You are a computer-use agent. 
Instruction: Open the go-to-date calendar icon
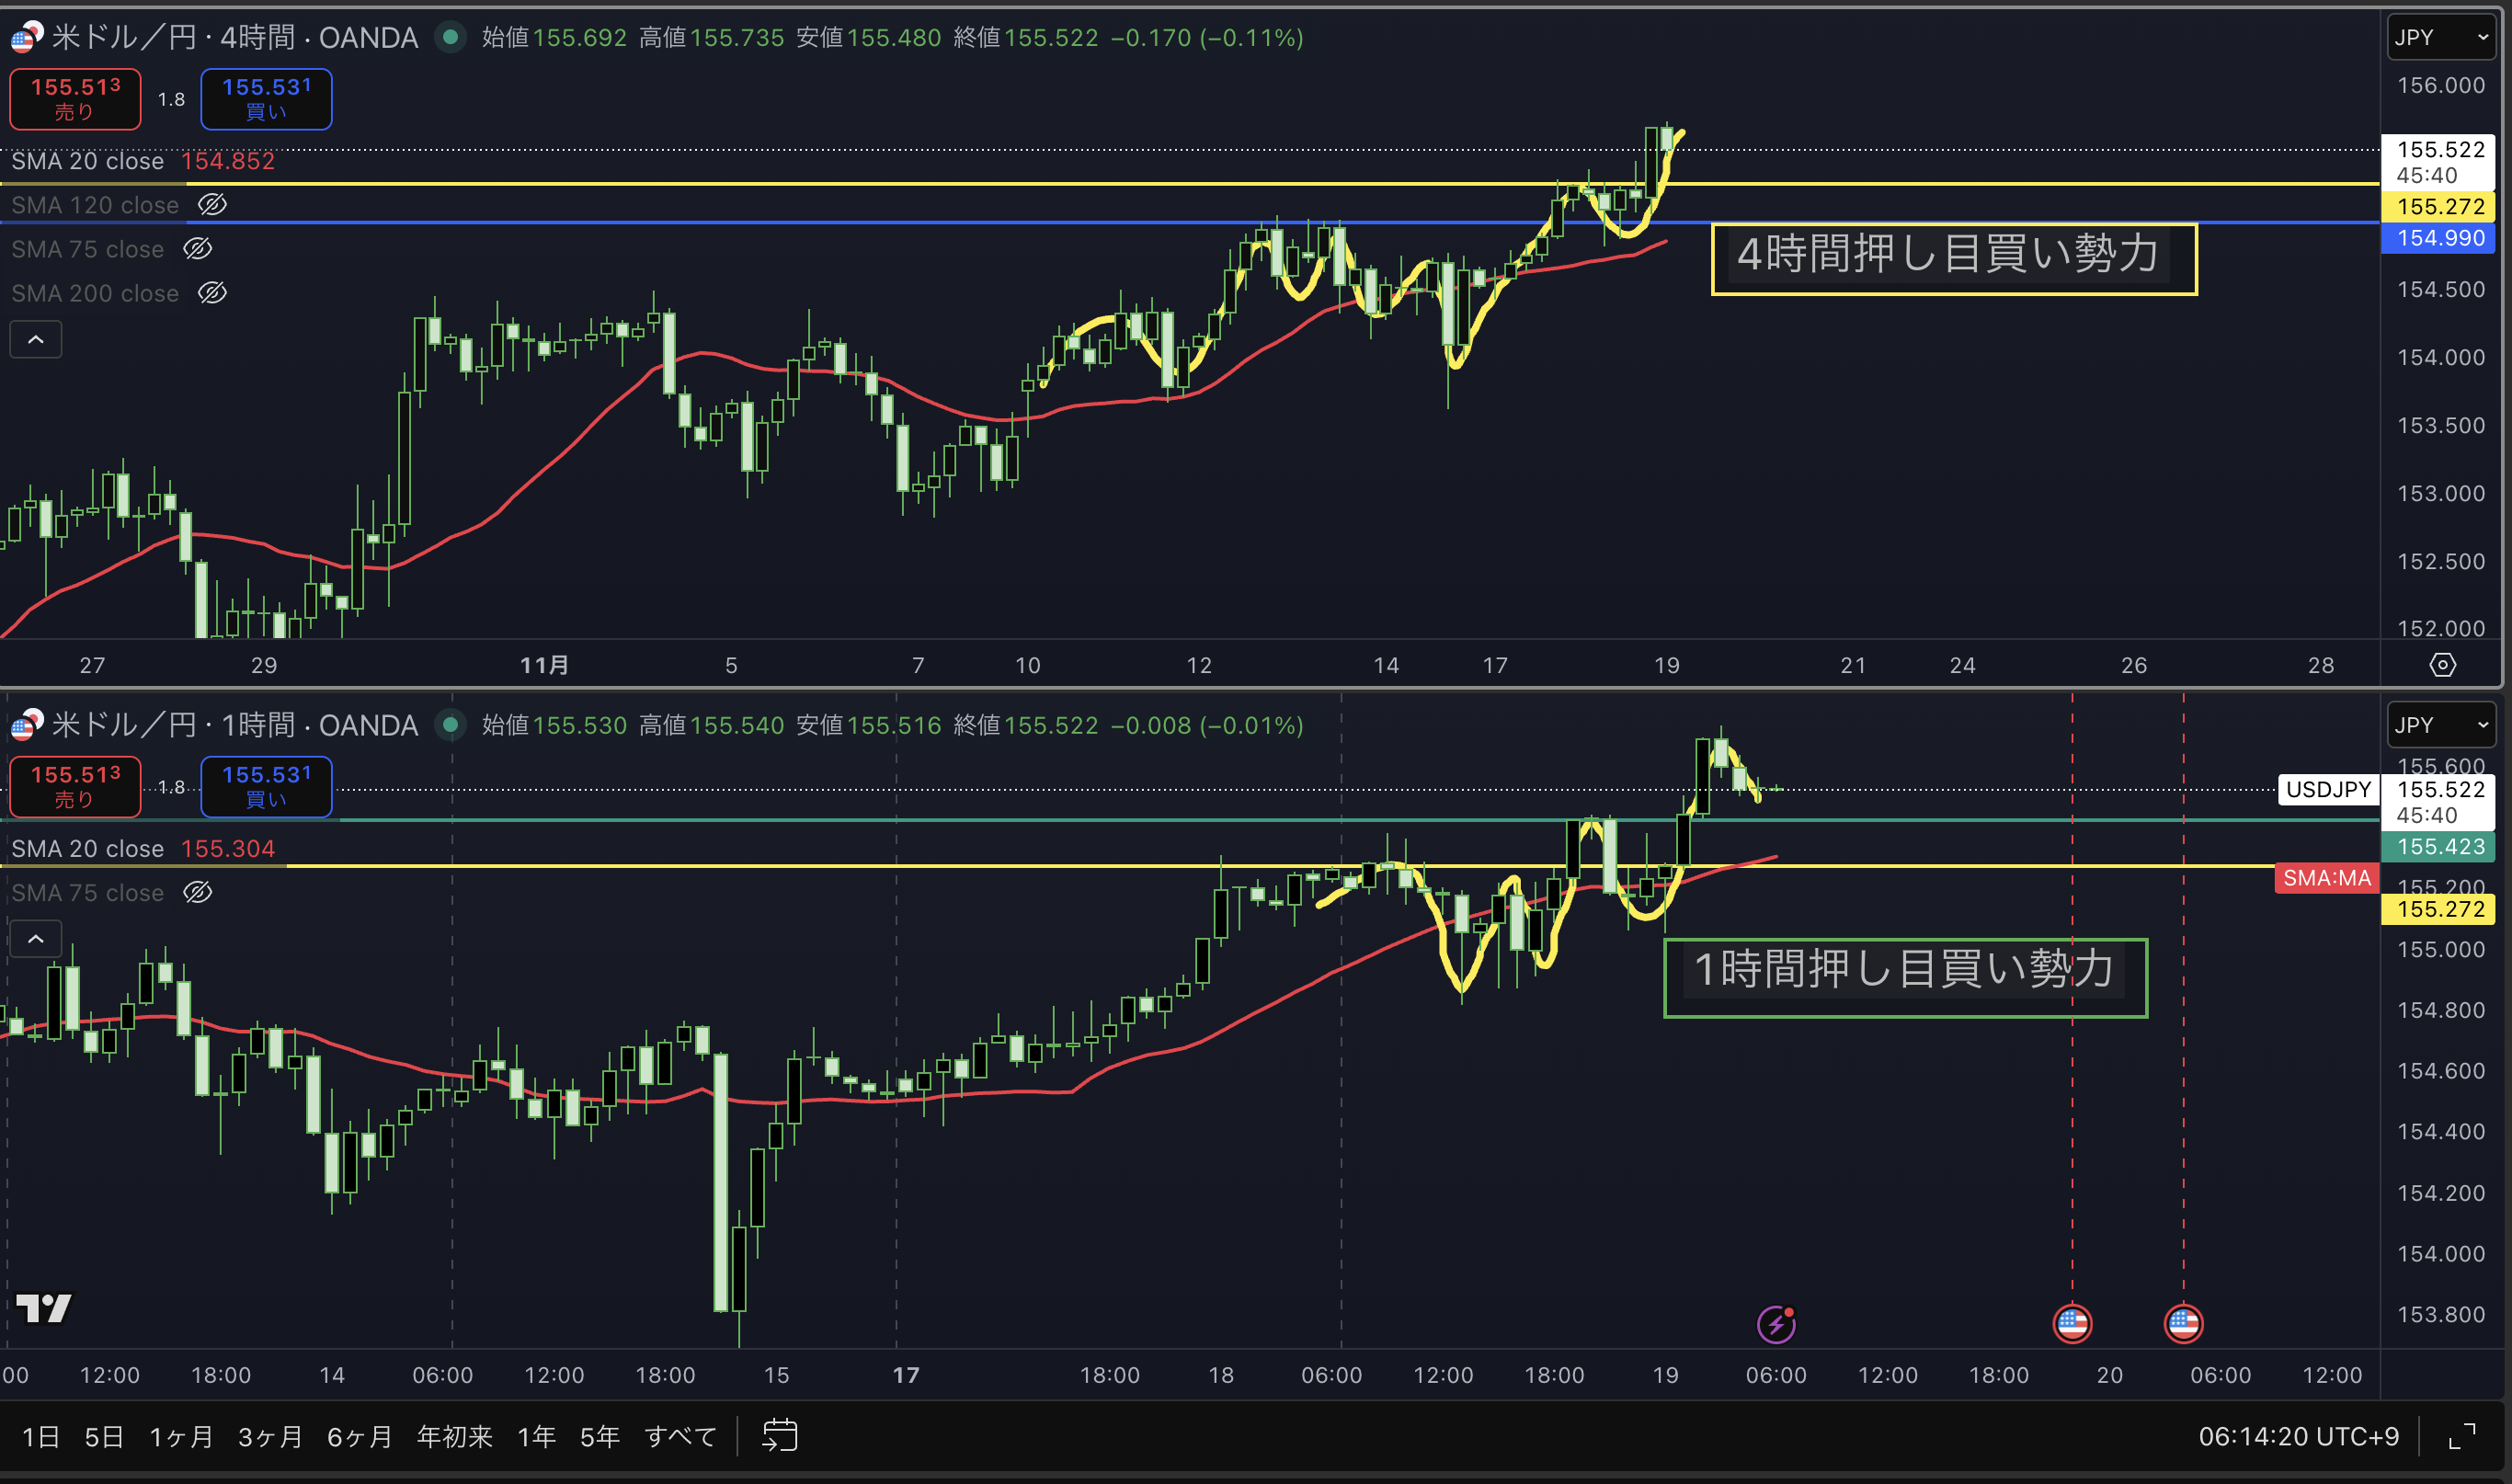tap(779, 1436)
